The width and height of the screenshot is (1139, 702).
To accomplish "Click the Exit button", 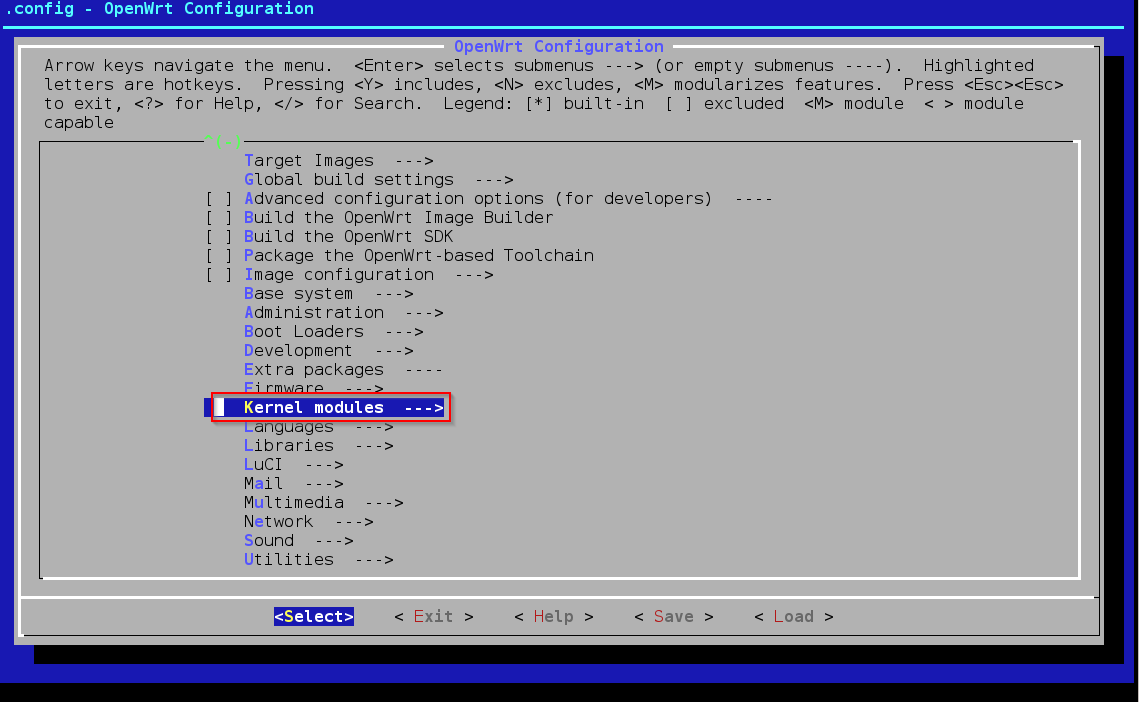I will [433, 617].
